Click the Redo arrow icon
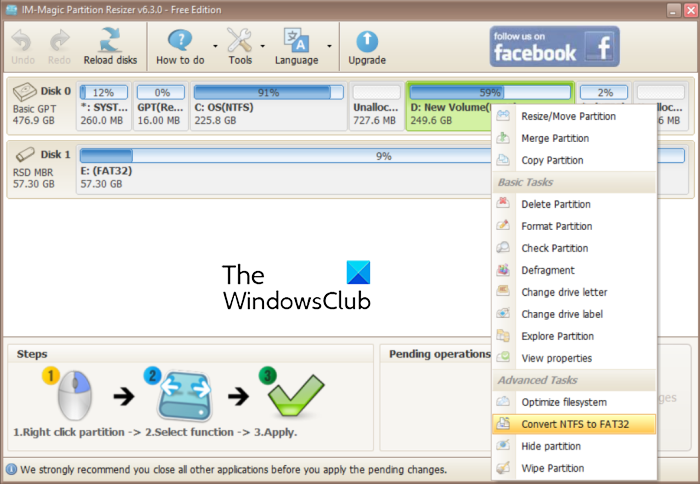Viewport: 700px width, 484px height. pyautogui.click(x=59, y=41)
